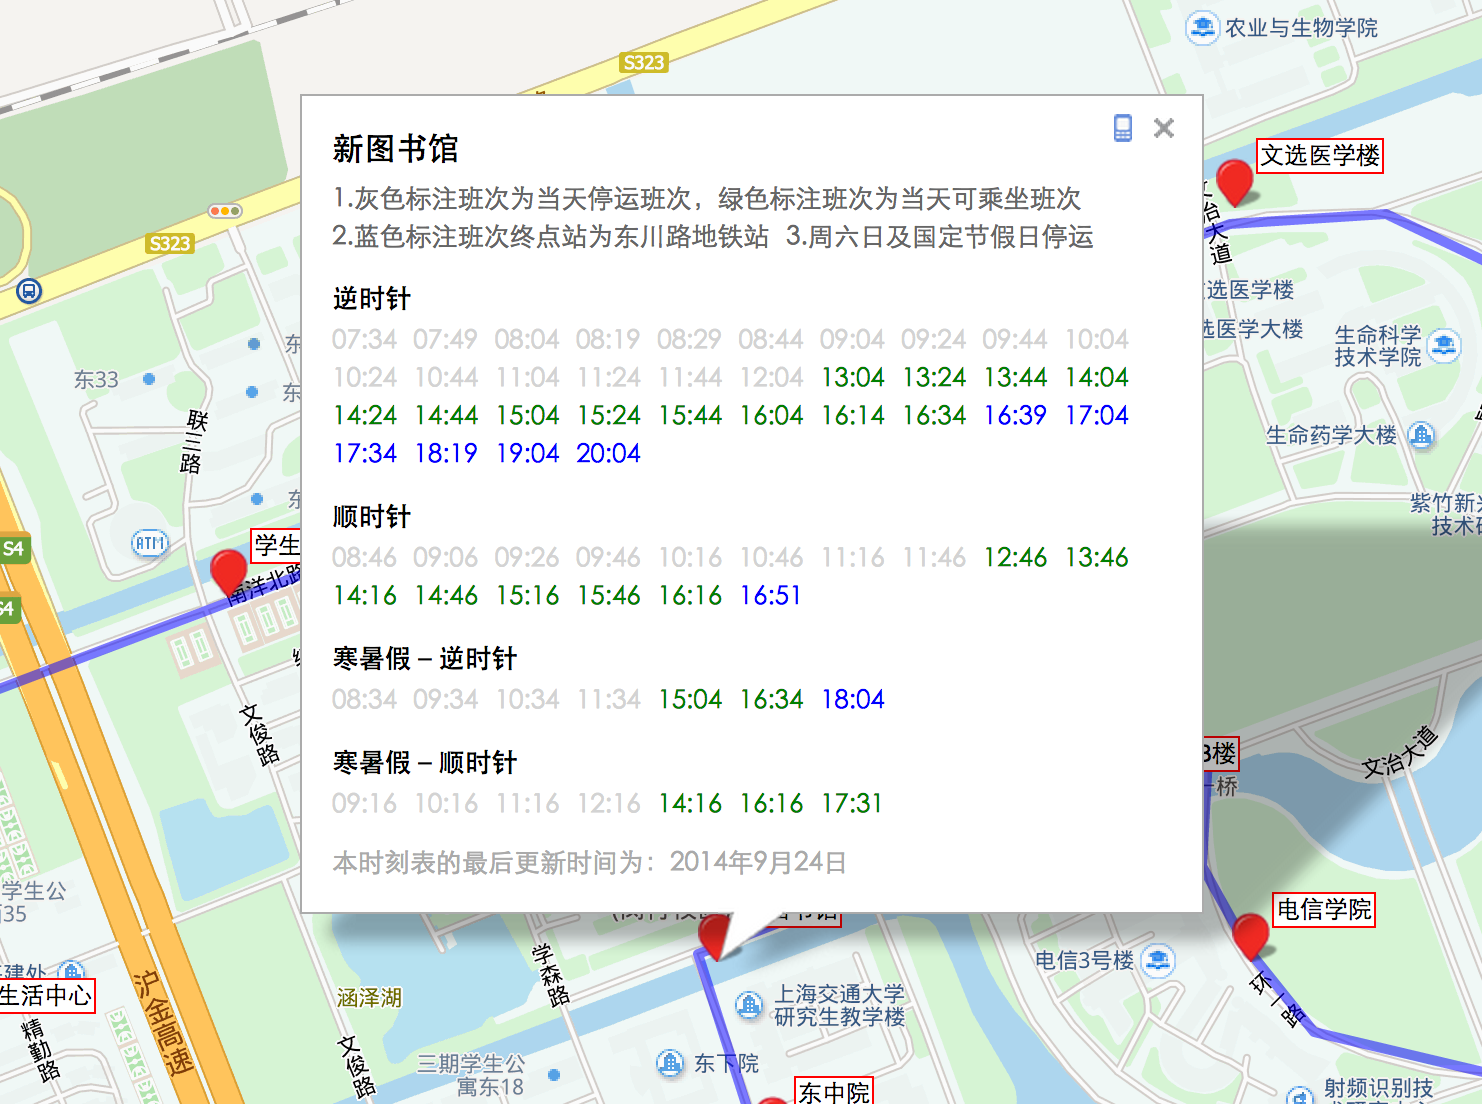Viewport: 1482px width, 1104px height.
Task: Close the 新图书馆 info popup
Action: point(1163,128)
